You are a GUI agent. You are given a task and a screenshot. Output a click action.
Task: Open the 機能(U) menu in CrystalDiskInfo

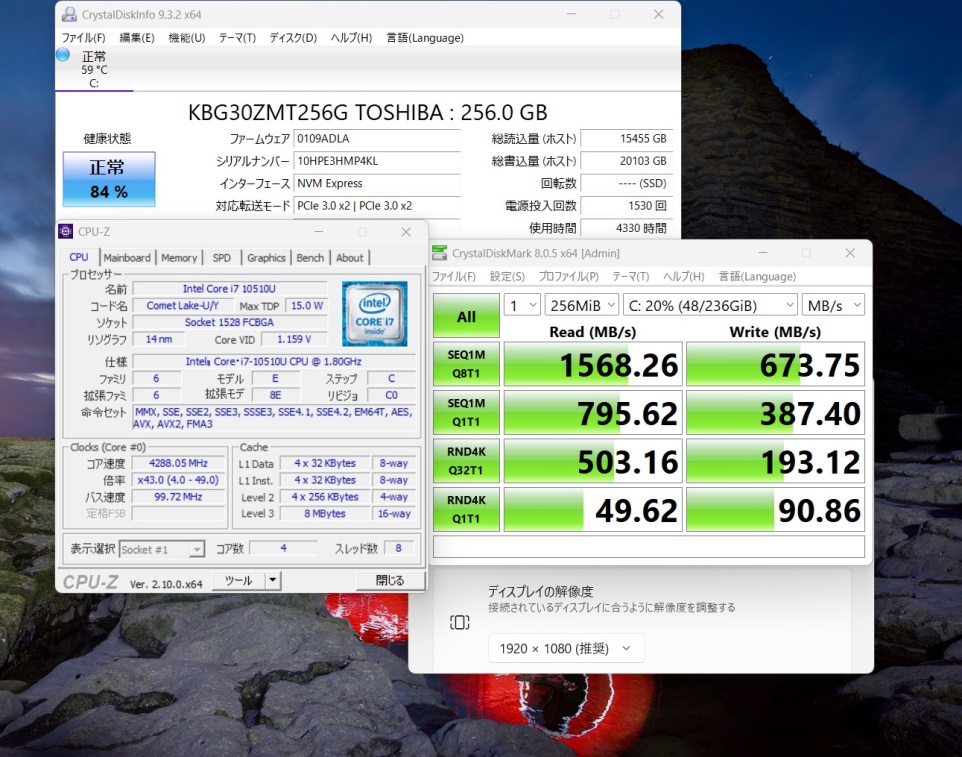pyautogui.click(x=187, y=38)
